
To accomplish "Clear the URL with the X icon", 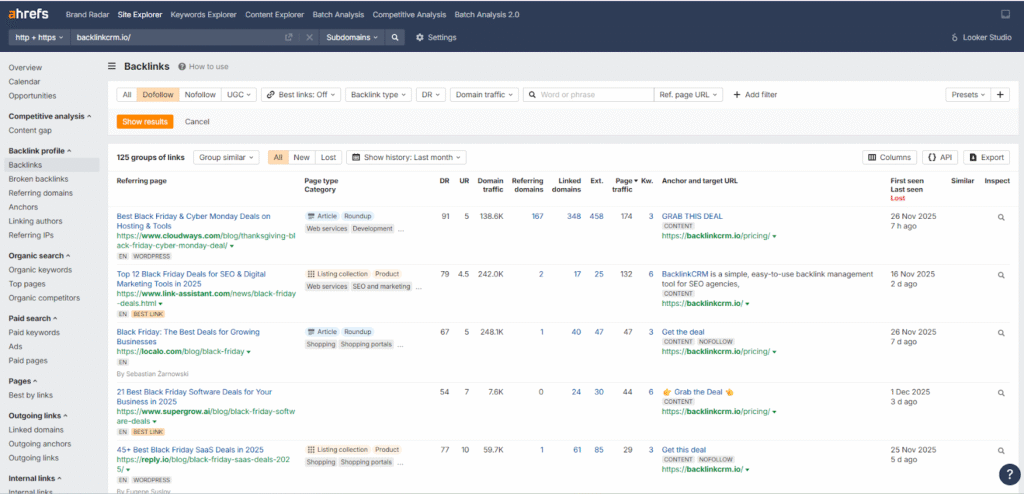I will point(309,37).
